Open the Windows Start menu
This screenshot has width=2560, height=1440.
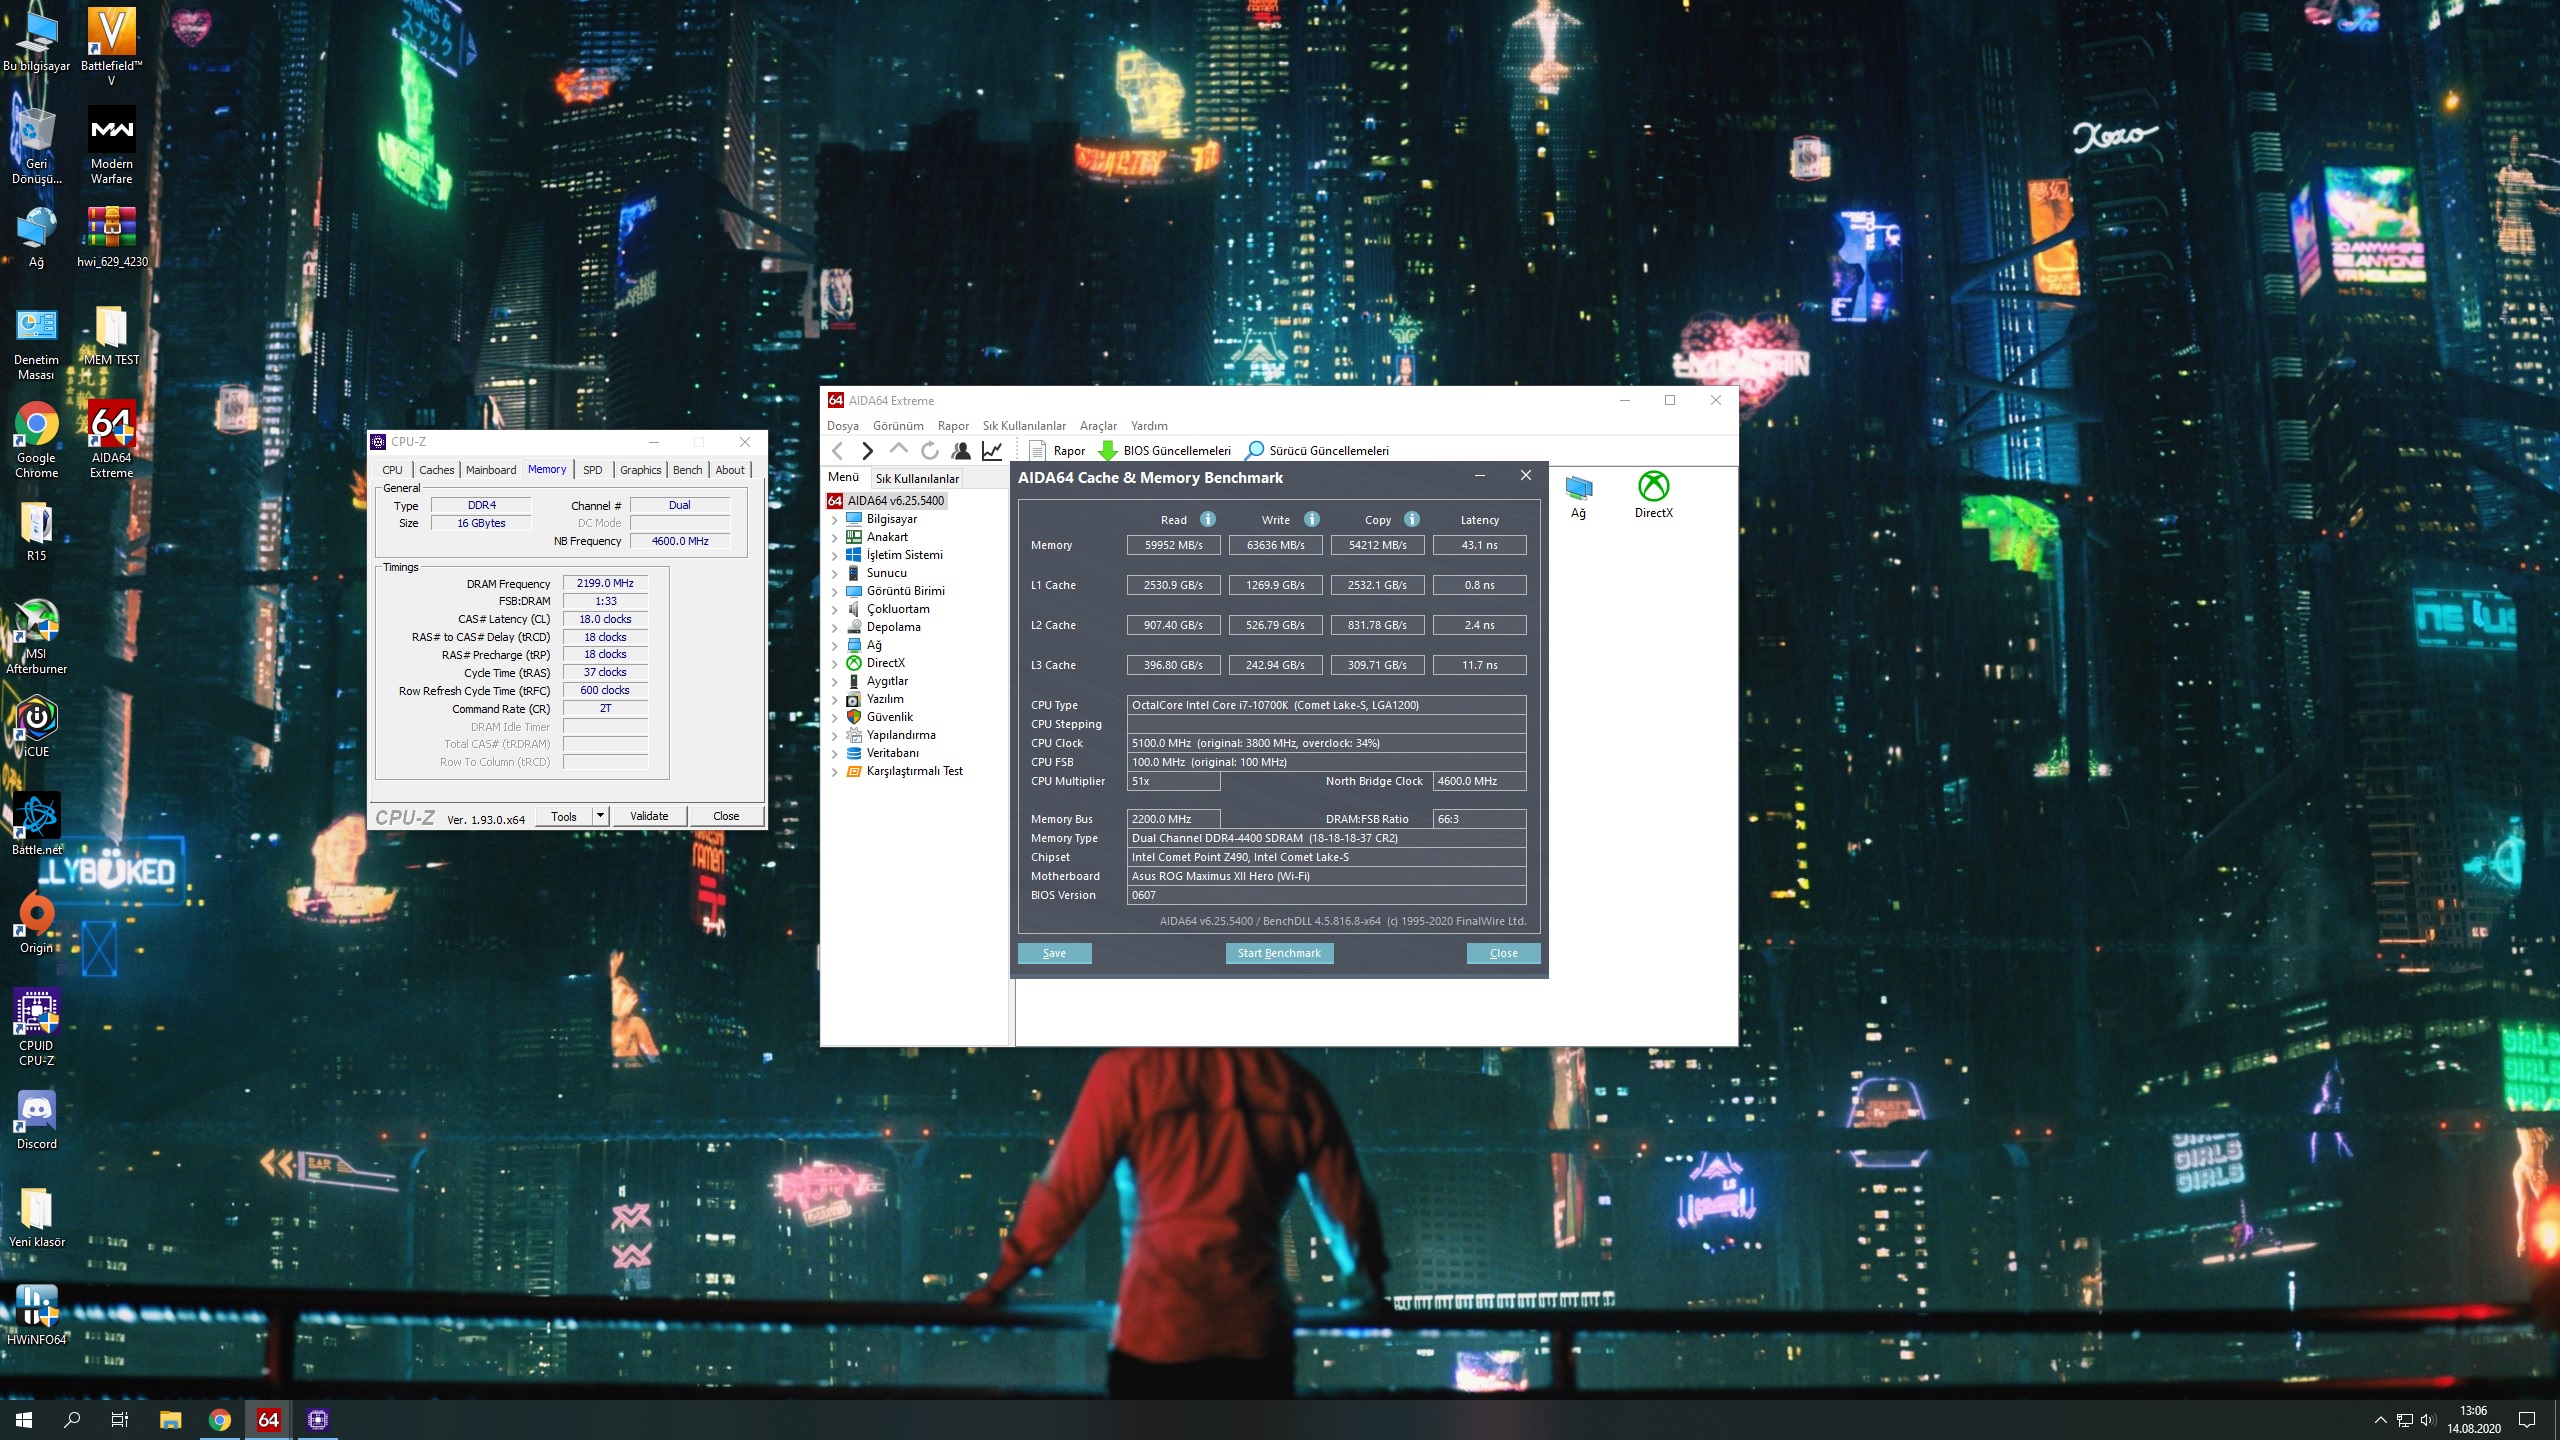pyautogui.click(x=24, y=1419)
